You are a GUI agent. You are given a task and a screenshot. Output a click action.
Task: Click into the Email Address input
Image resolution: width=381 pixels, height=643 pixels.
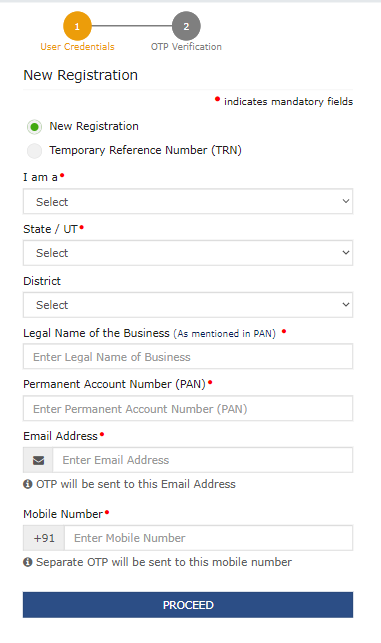(x=203, y=460)
